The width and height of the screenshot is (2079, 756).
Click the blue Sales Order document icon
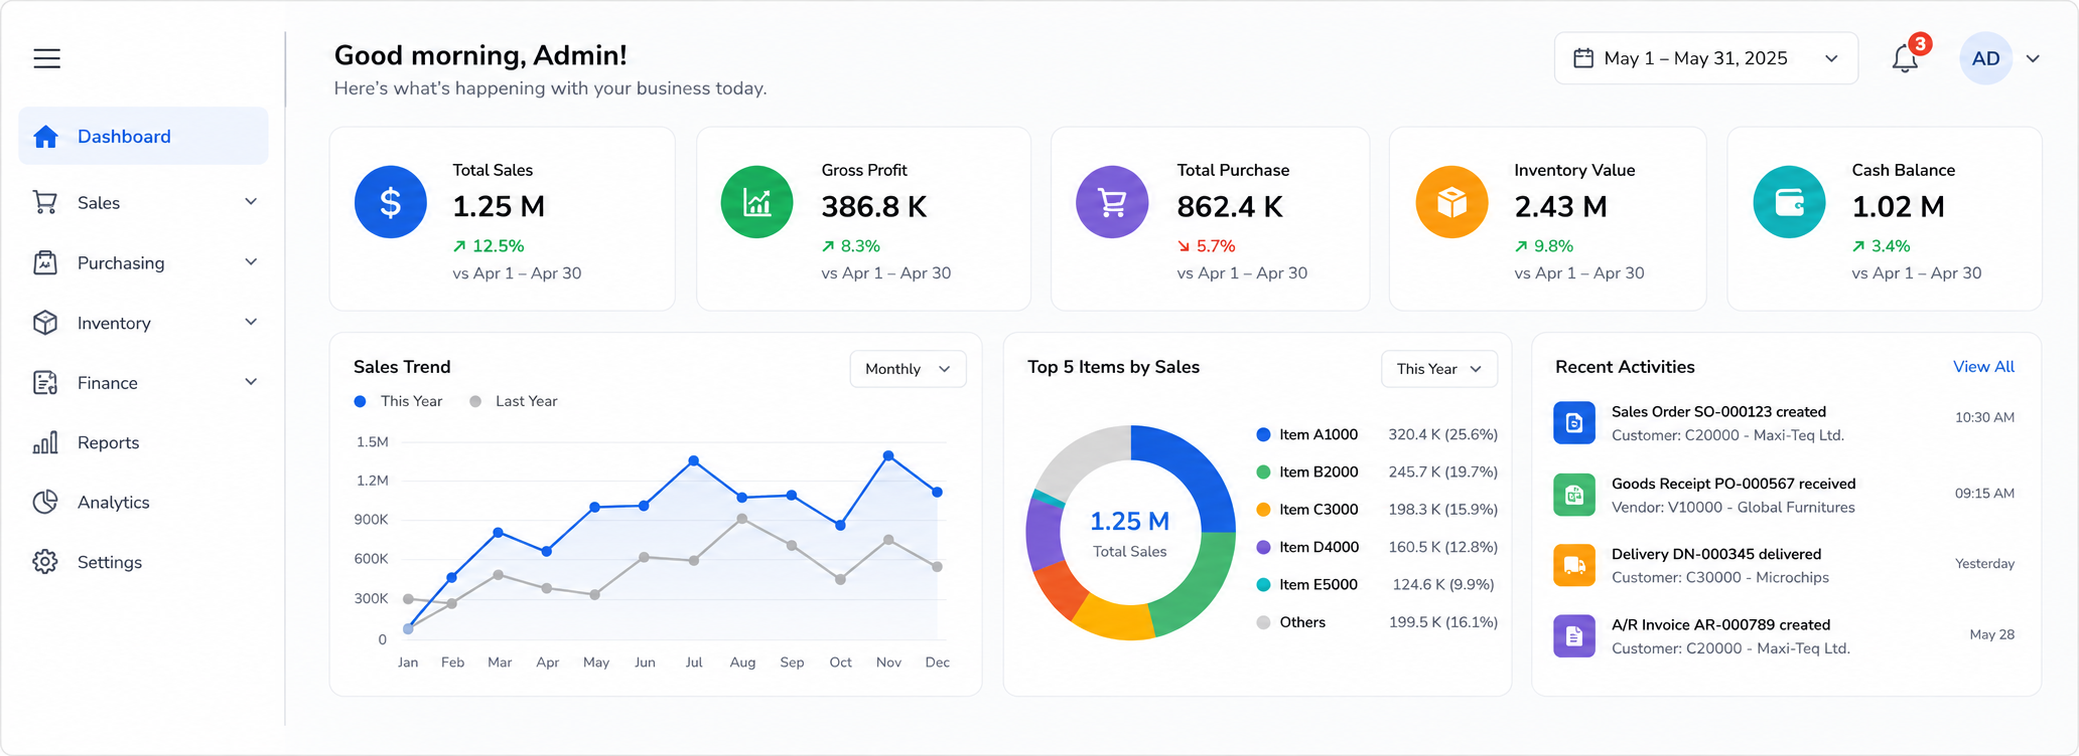1574,422
